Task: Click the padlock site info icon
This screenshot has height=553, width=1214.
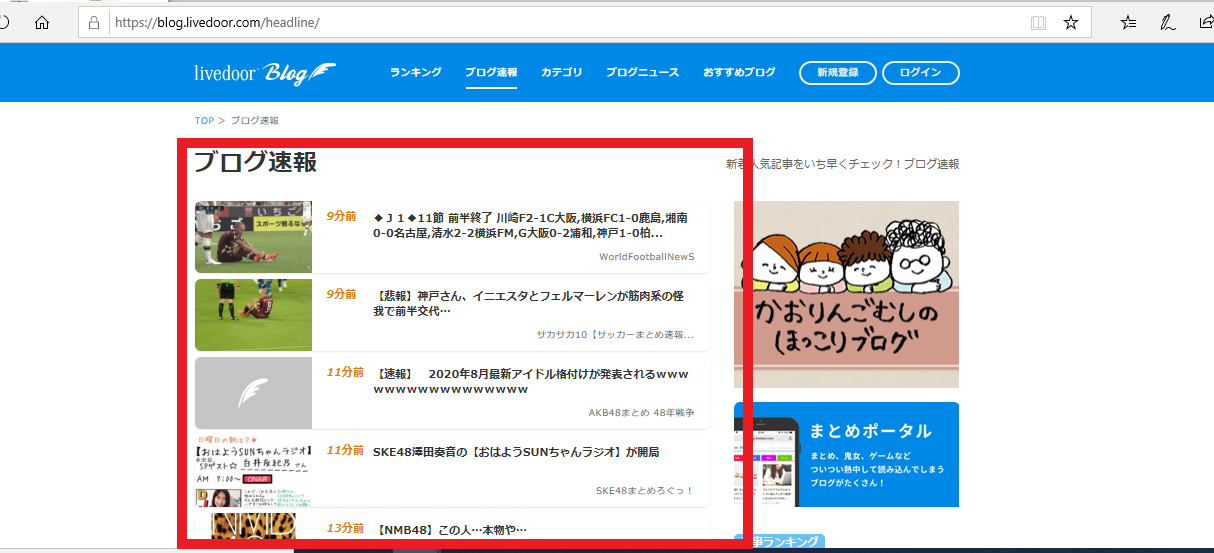Action: pos(94,22)
